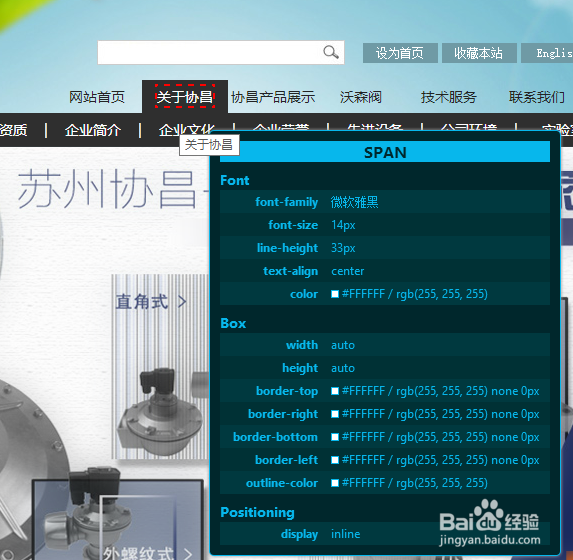This screenshot has height=560, width=573.
Task: Open the 外螺纹式 product link
Action: click(138, 553)
